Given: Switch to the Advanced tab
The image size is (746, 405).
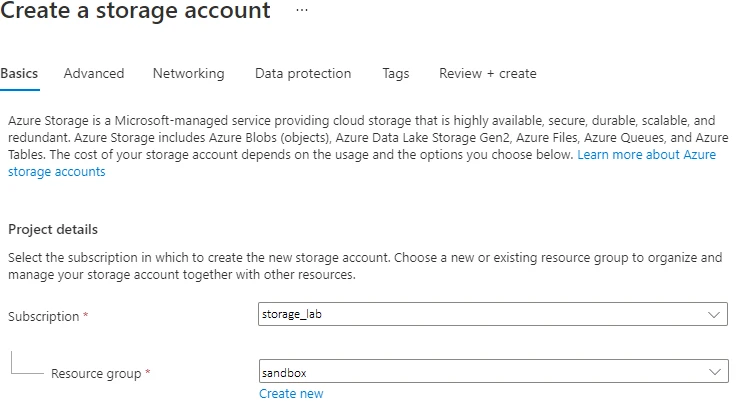Looking at the screenshot, I should tap(94, 73).
